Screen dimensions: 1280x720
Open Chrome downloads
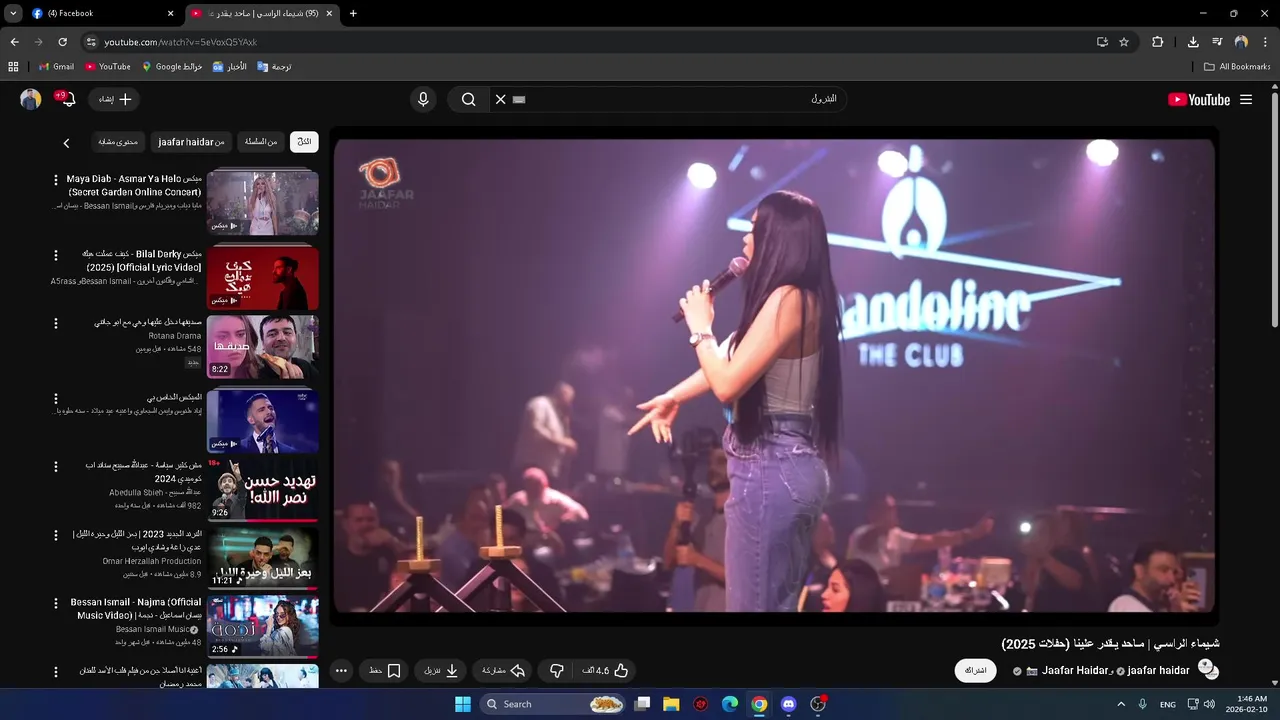coord(1193,42)
